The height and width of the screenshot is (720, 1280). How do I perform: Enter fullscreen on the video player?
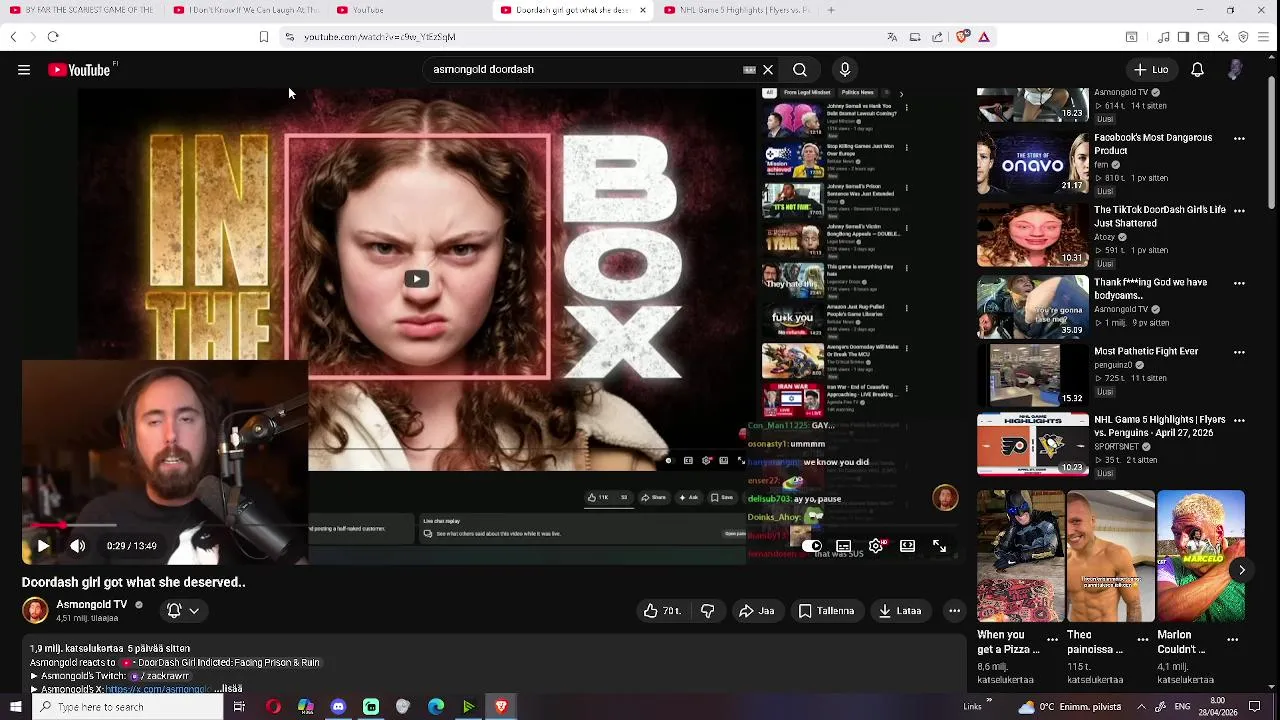[x=939, y=546]
